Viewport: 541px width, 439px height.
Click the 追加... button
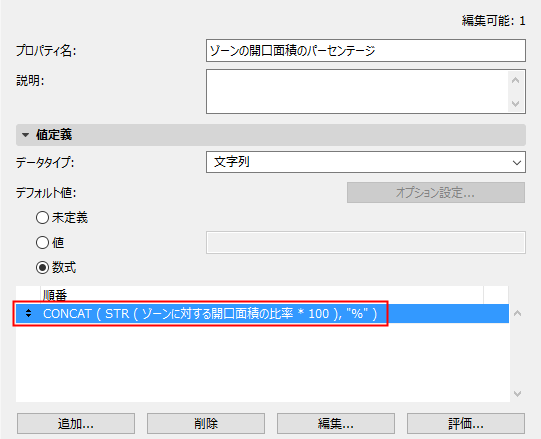tap(76, 423)
